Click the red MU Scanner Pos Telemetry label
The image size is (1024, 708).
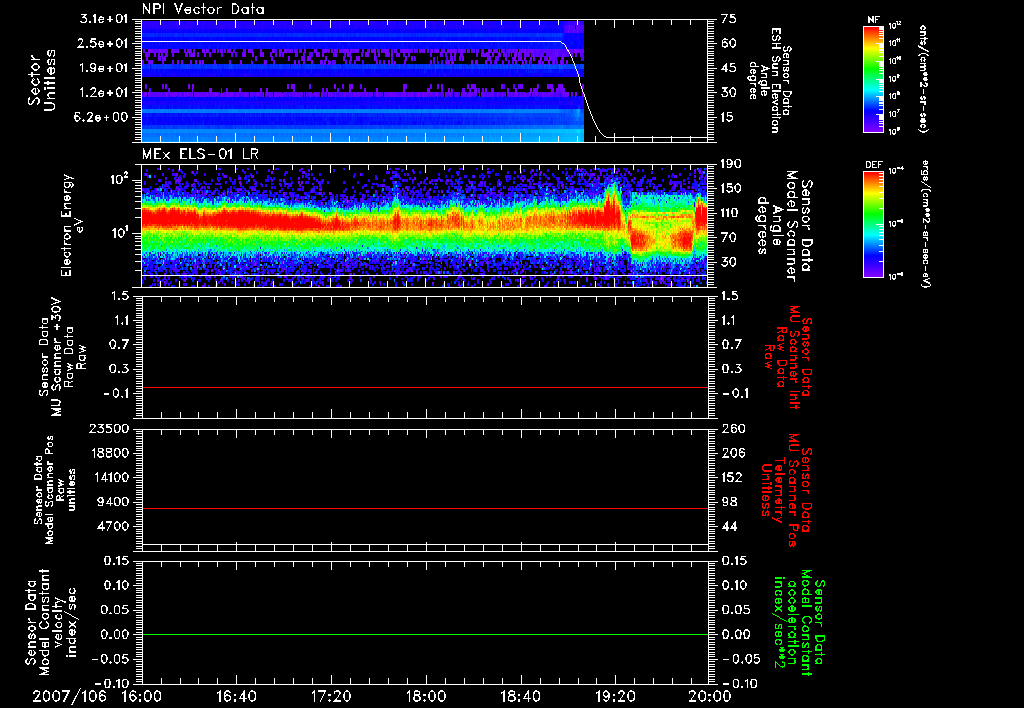coord(786,490)
